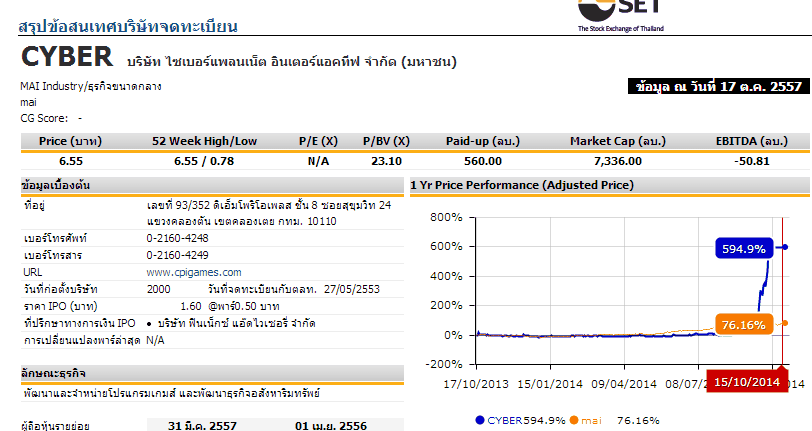Click the blue CYBER legend dot
Viewport: 812px width, 431px height.
(480, 420)
